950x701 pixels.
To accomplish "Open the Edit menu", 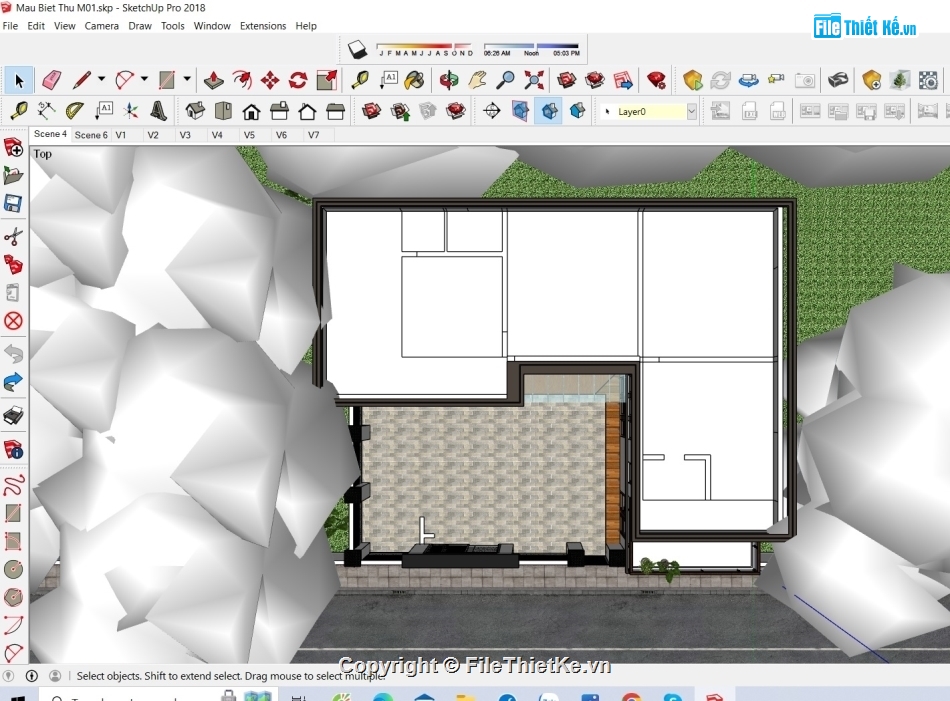I will (36, 26).
